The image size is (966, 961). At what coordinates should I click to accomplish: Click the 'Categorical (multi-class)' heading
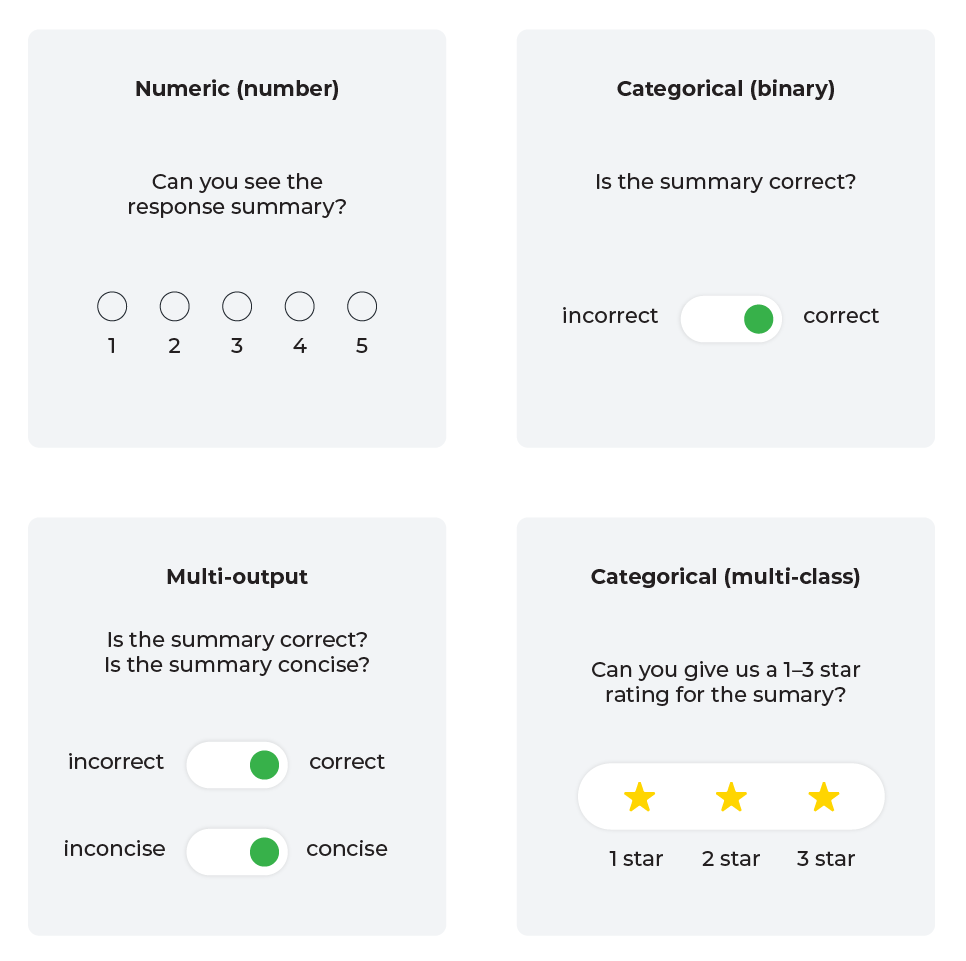[x=726, y=577]
